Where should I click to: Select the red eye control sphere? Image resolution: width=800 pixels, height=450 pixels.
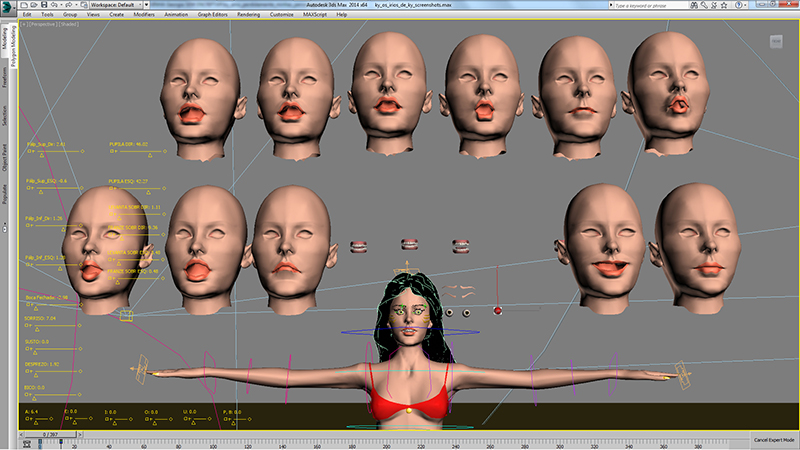tap(497, 311)
